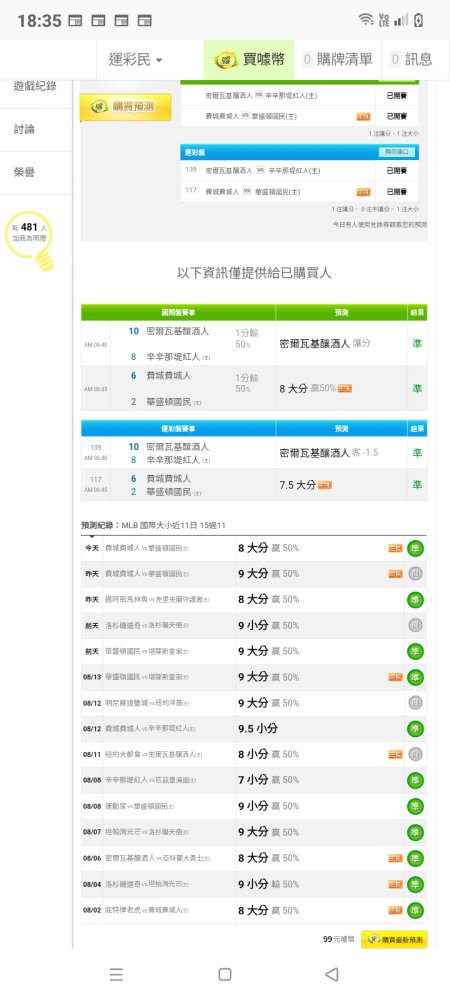Open the 訊息 messages tab
Image resolution: width=450 pixels, height=1000 pixels.
412,60
